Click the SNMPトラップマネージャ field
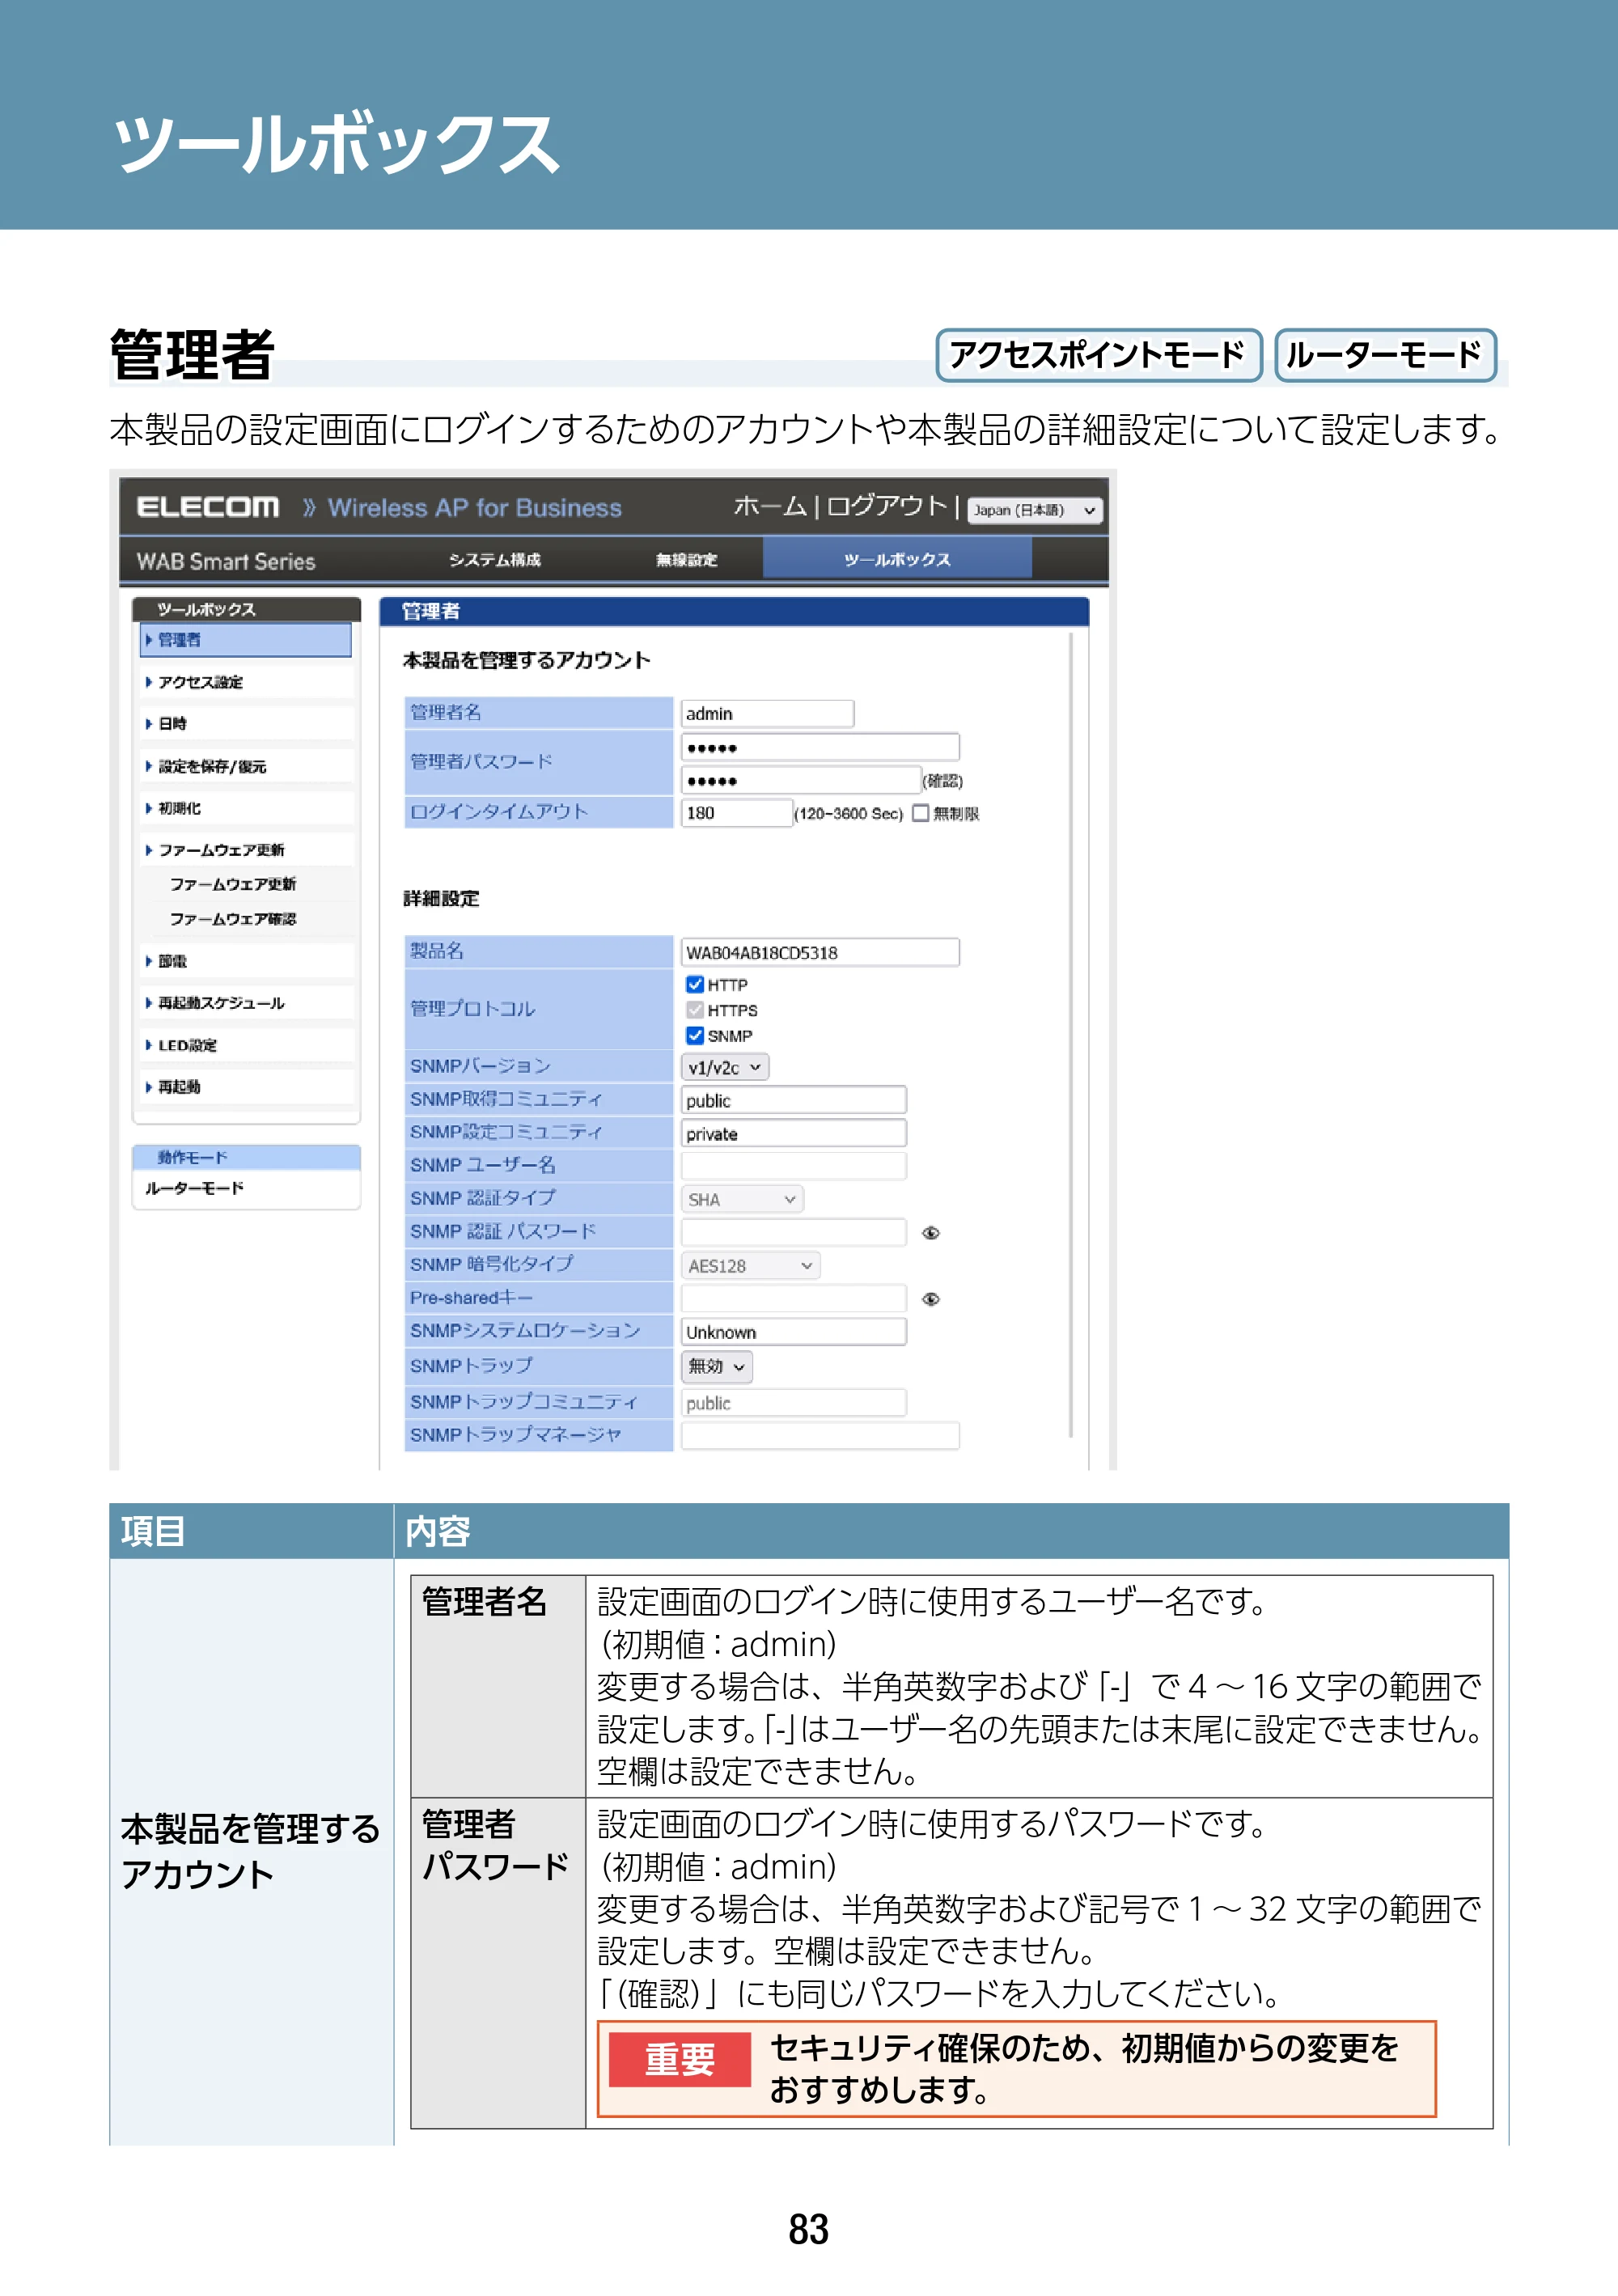Image resolution: width=1618 pixels, height=2296 pixels. point(820,1435)
